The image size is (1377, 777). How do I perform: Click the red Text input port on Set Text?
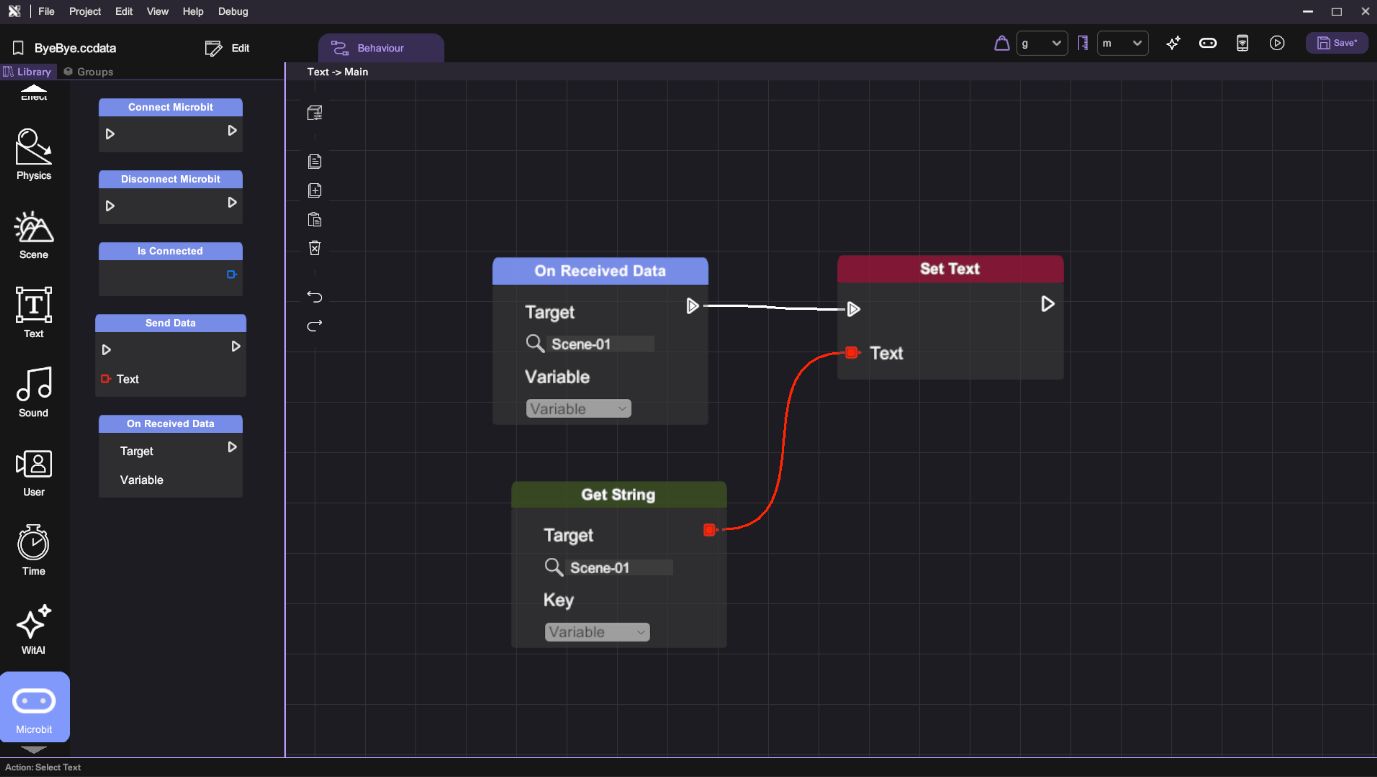852,352
